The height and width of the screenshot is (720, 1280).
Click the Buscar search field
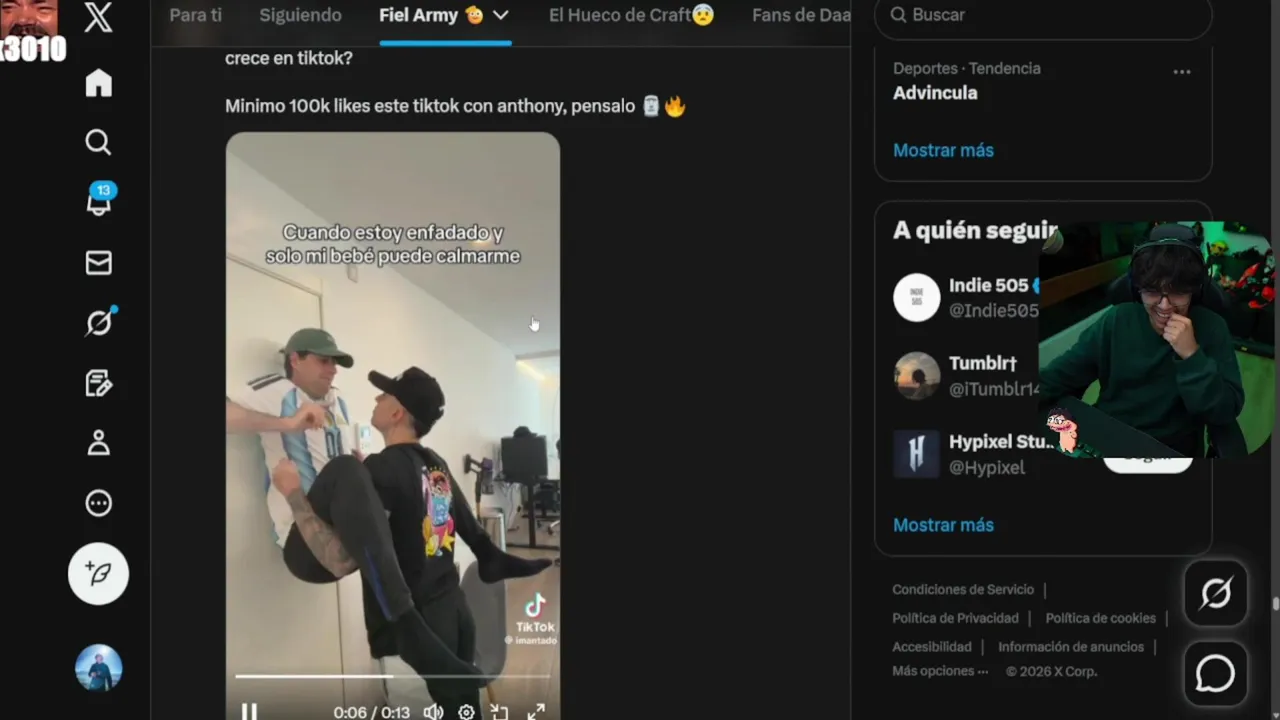tap(1043, 15)
